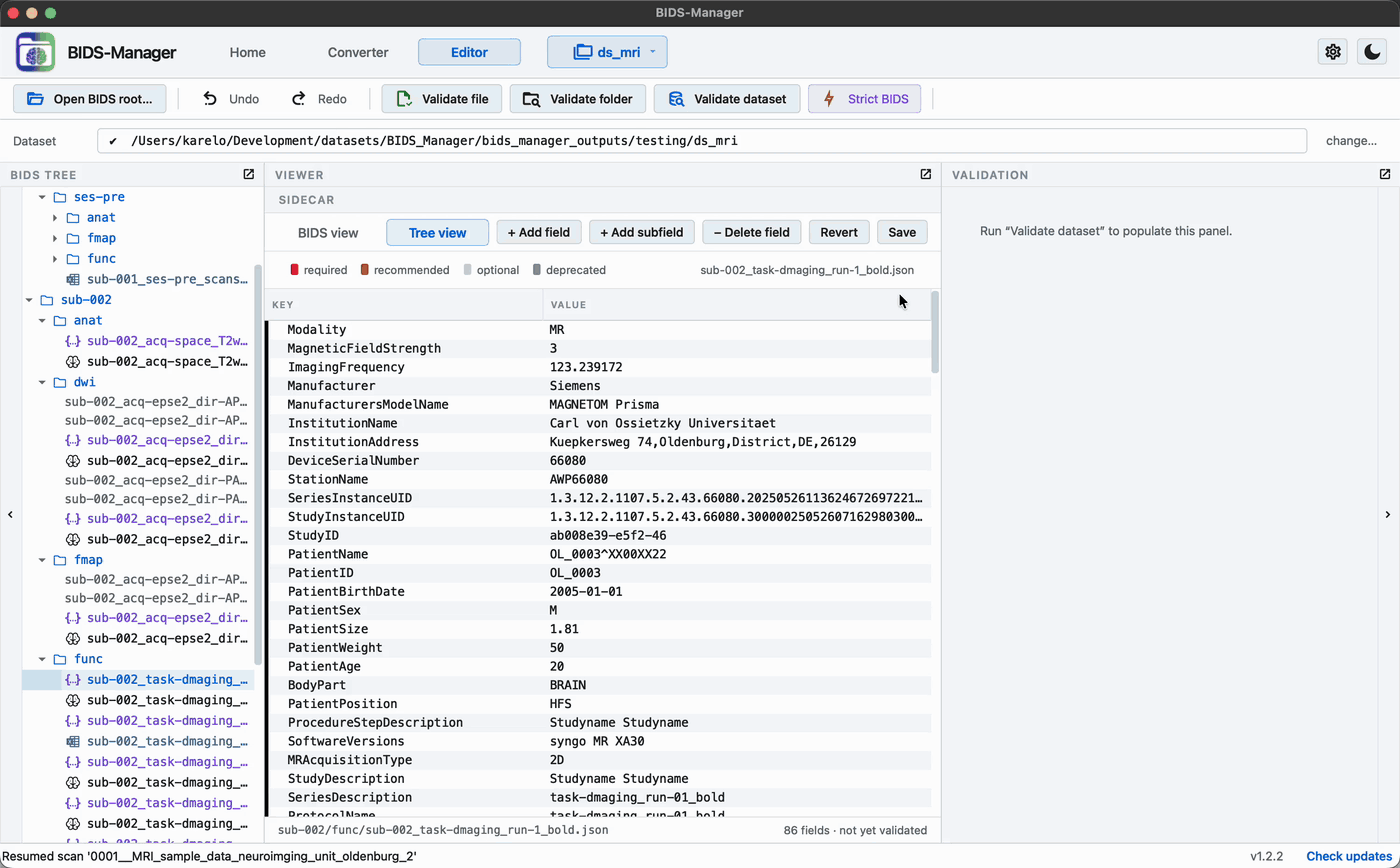Click the Redo toolbar button
This screenshot has width=1400, height=868.
pos(319,99)
